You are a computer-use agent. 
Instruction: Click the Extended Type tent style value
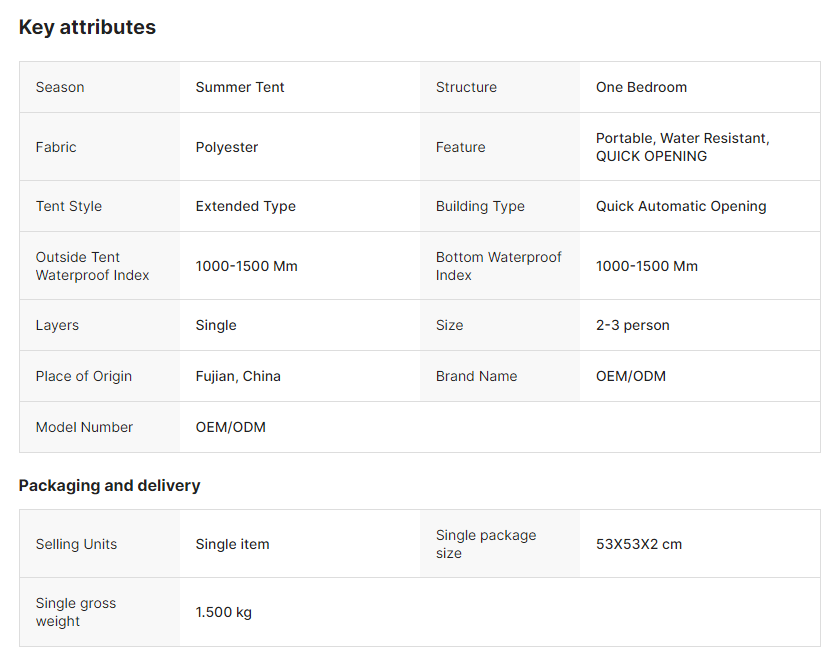tap(246, 206)
